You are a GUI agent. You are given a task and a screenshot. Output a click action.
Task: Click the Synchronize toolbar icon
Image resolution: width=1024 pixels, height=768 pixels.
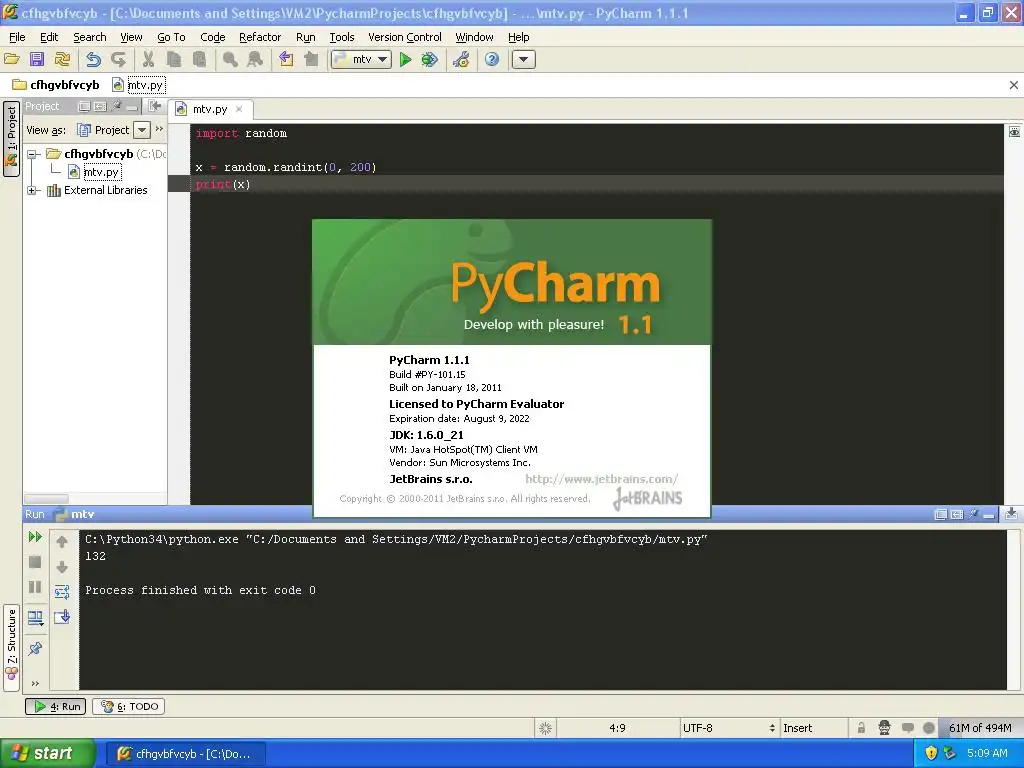(62, 59)
